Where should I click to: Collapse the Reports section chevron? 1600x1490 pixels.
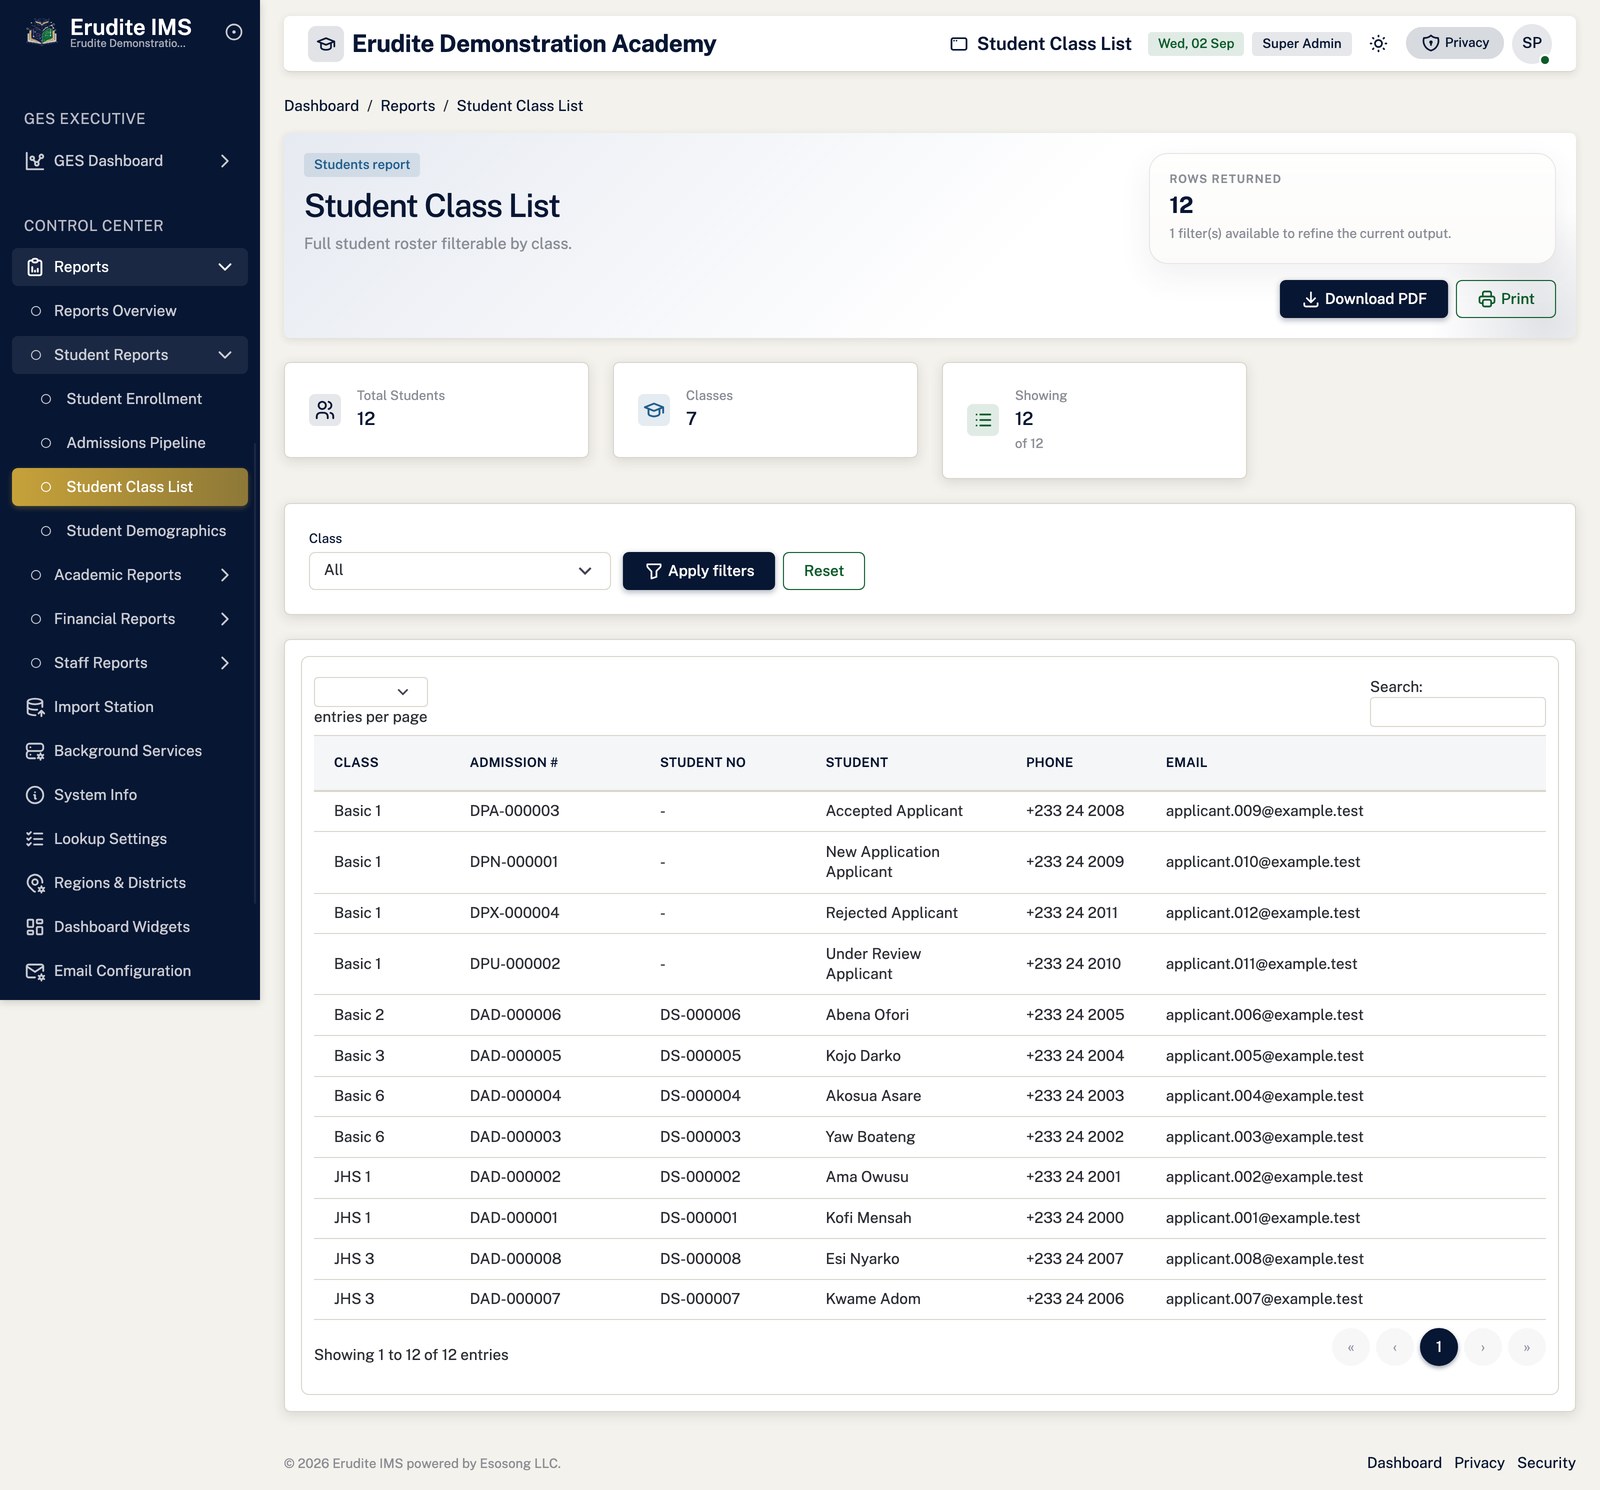[x=225, y=267]
